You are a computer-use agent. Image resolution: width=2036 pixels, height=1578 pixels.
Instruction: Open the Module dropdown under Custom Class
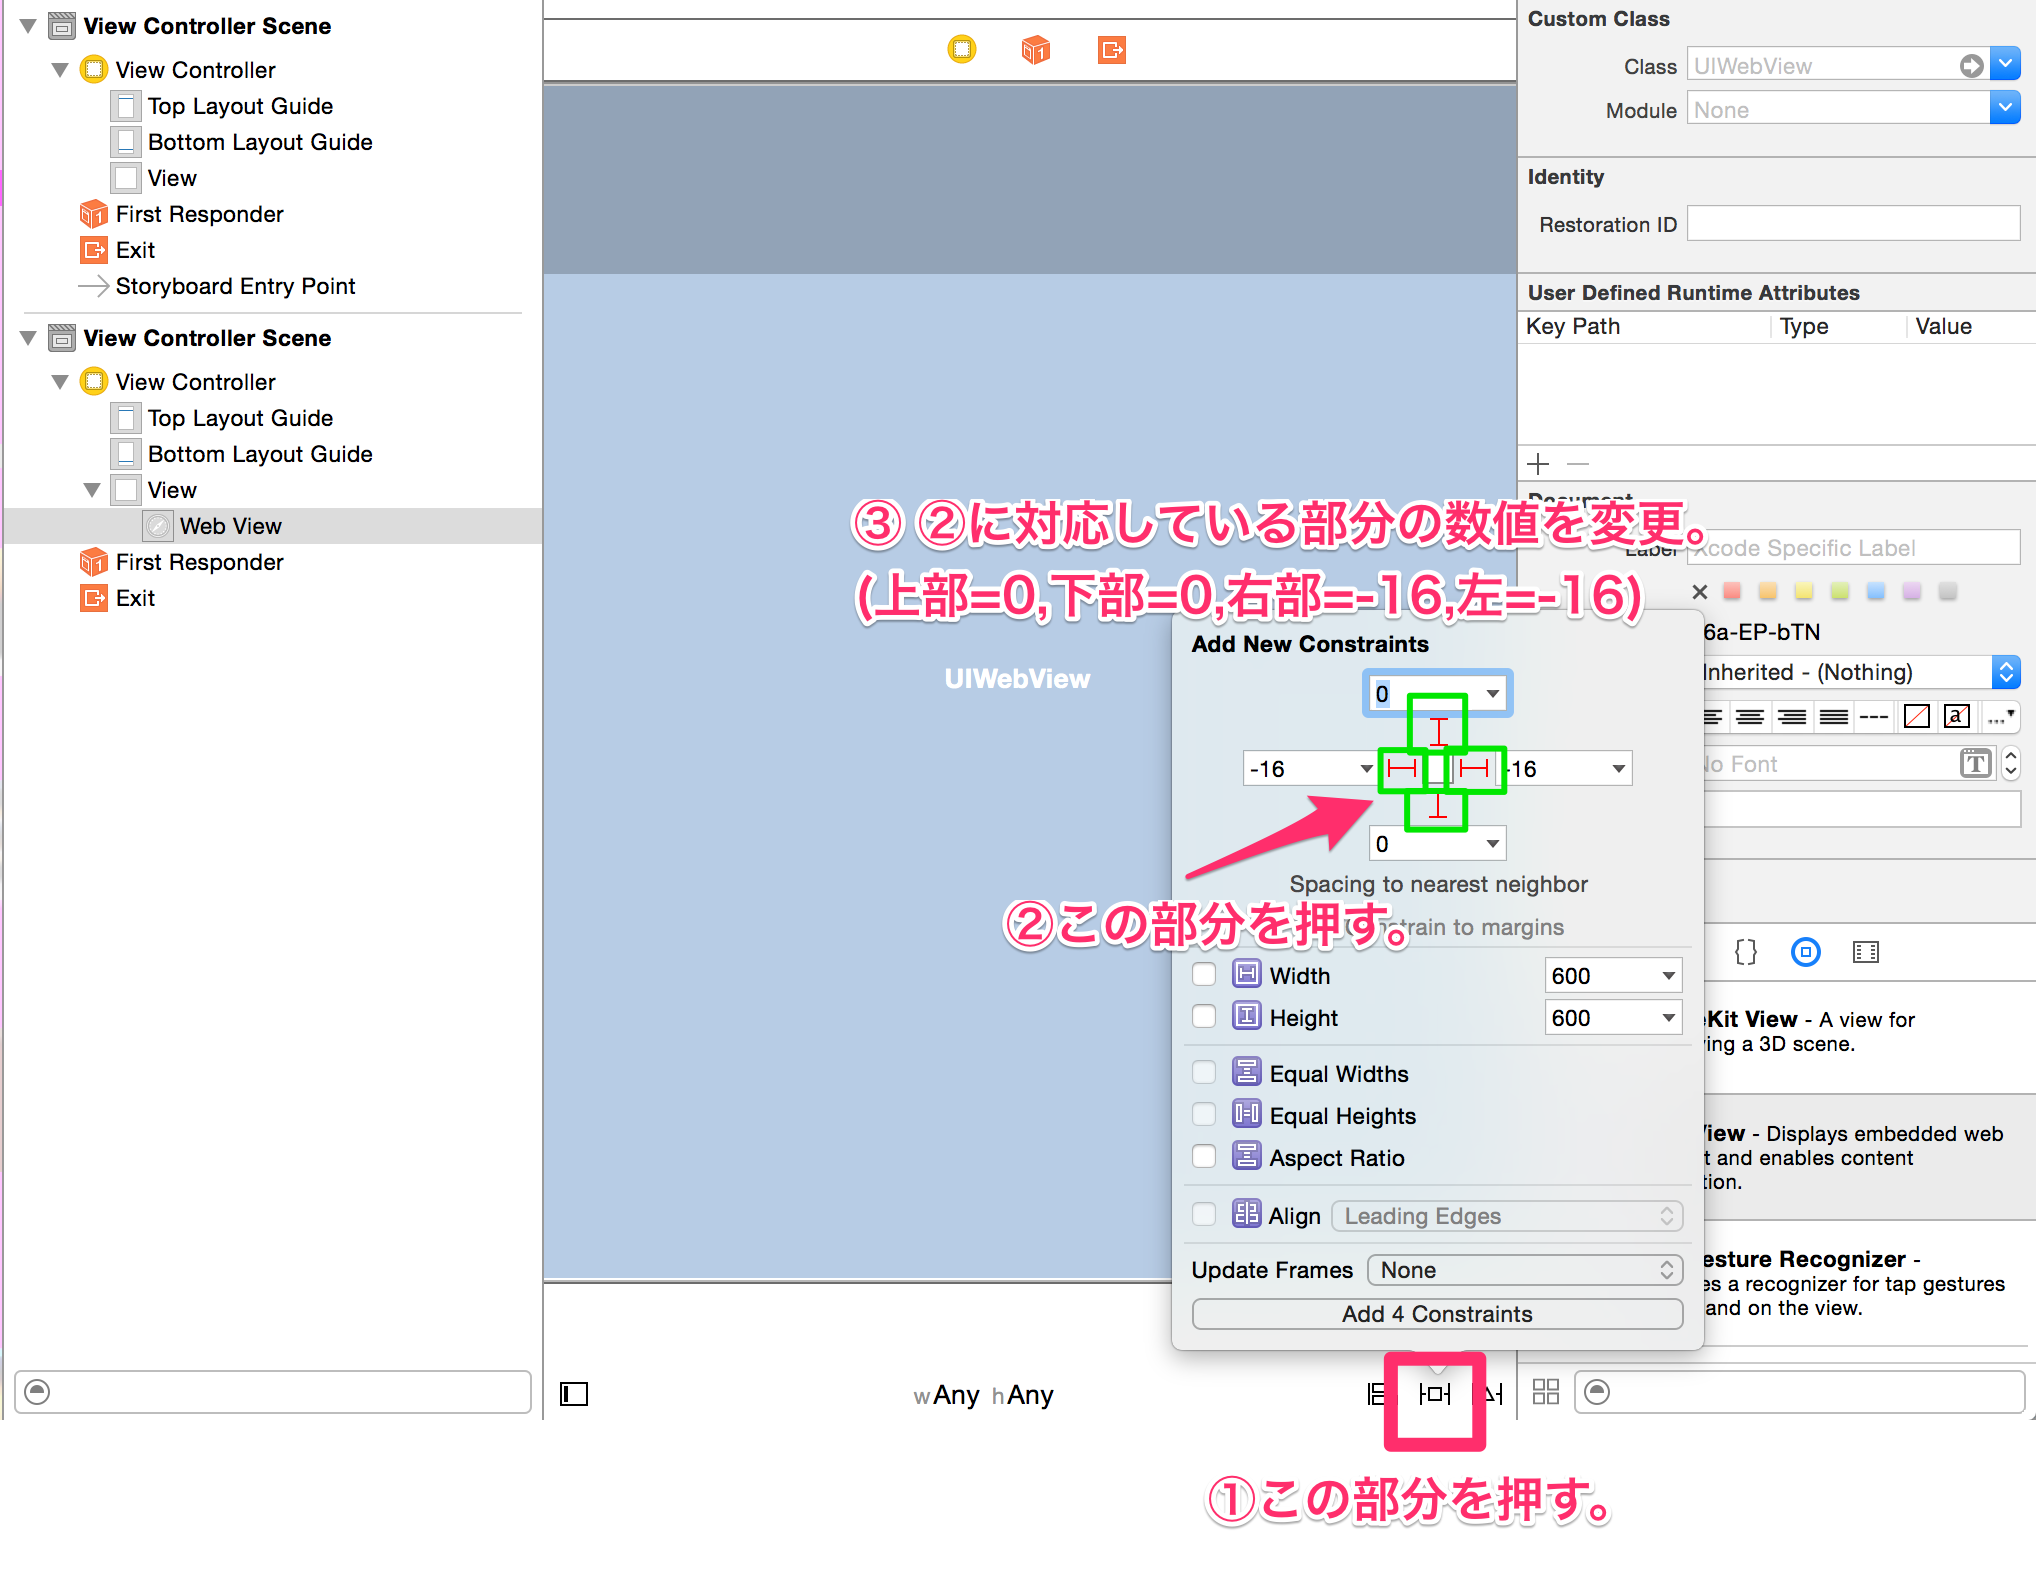coord(2005,107)
